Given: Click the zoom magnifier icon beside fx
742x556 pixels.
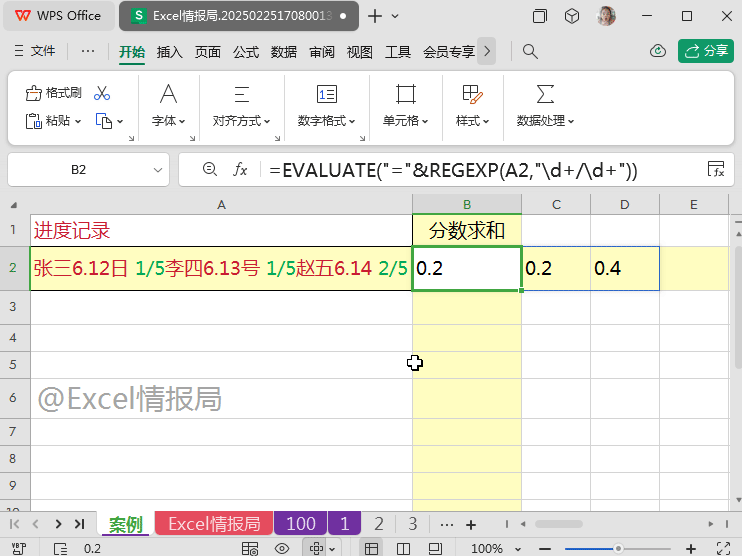Looking at the screenshot, I should click(209, 170).
